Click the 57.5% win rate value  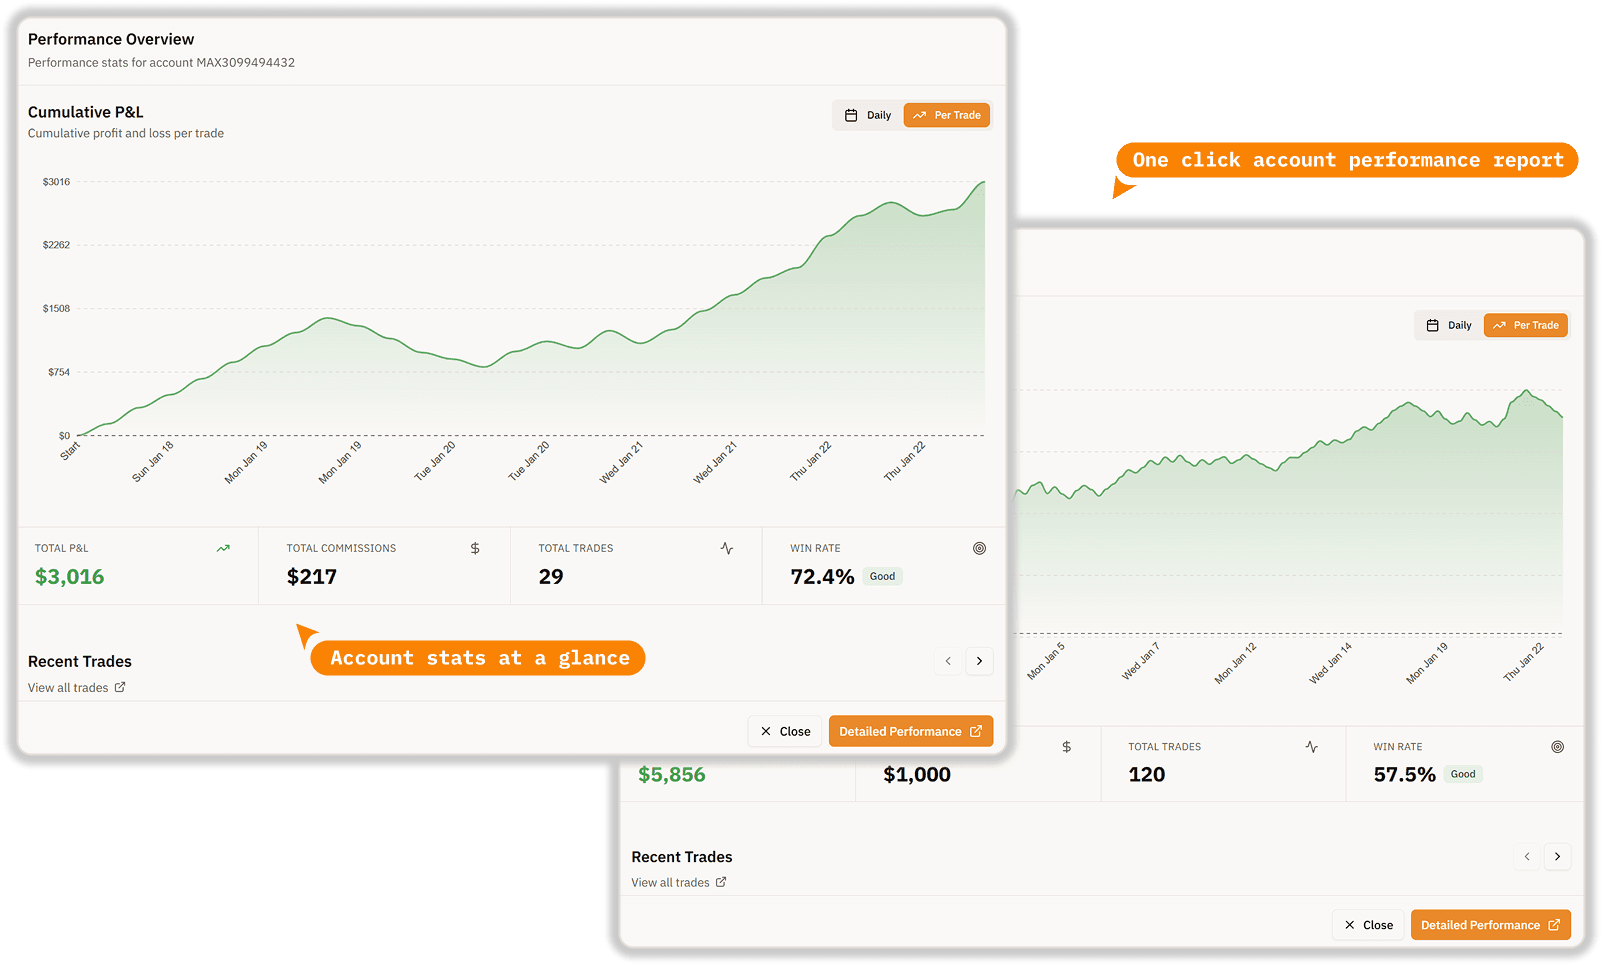tap(1404, 775)
